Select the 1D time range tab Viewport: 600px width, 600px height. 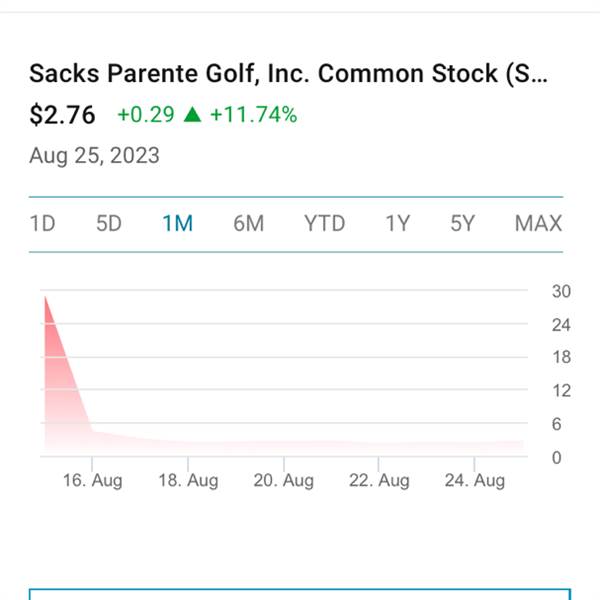coord(42,223)
